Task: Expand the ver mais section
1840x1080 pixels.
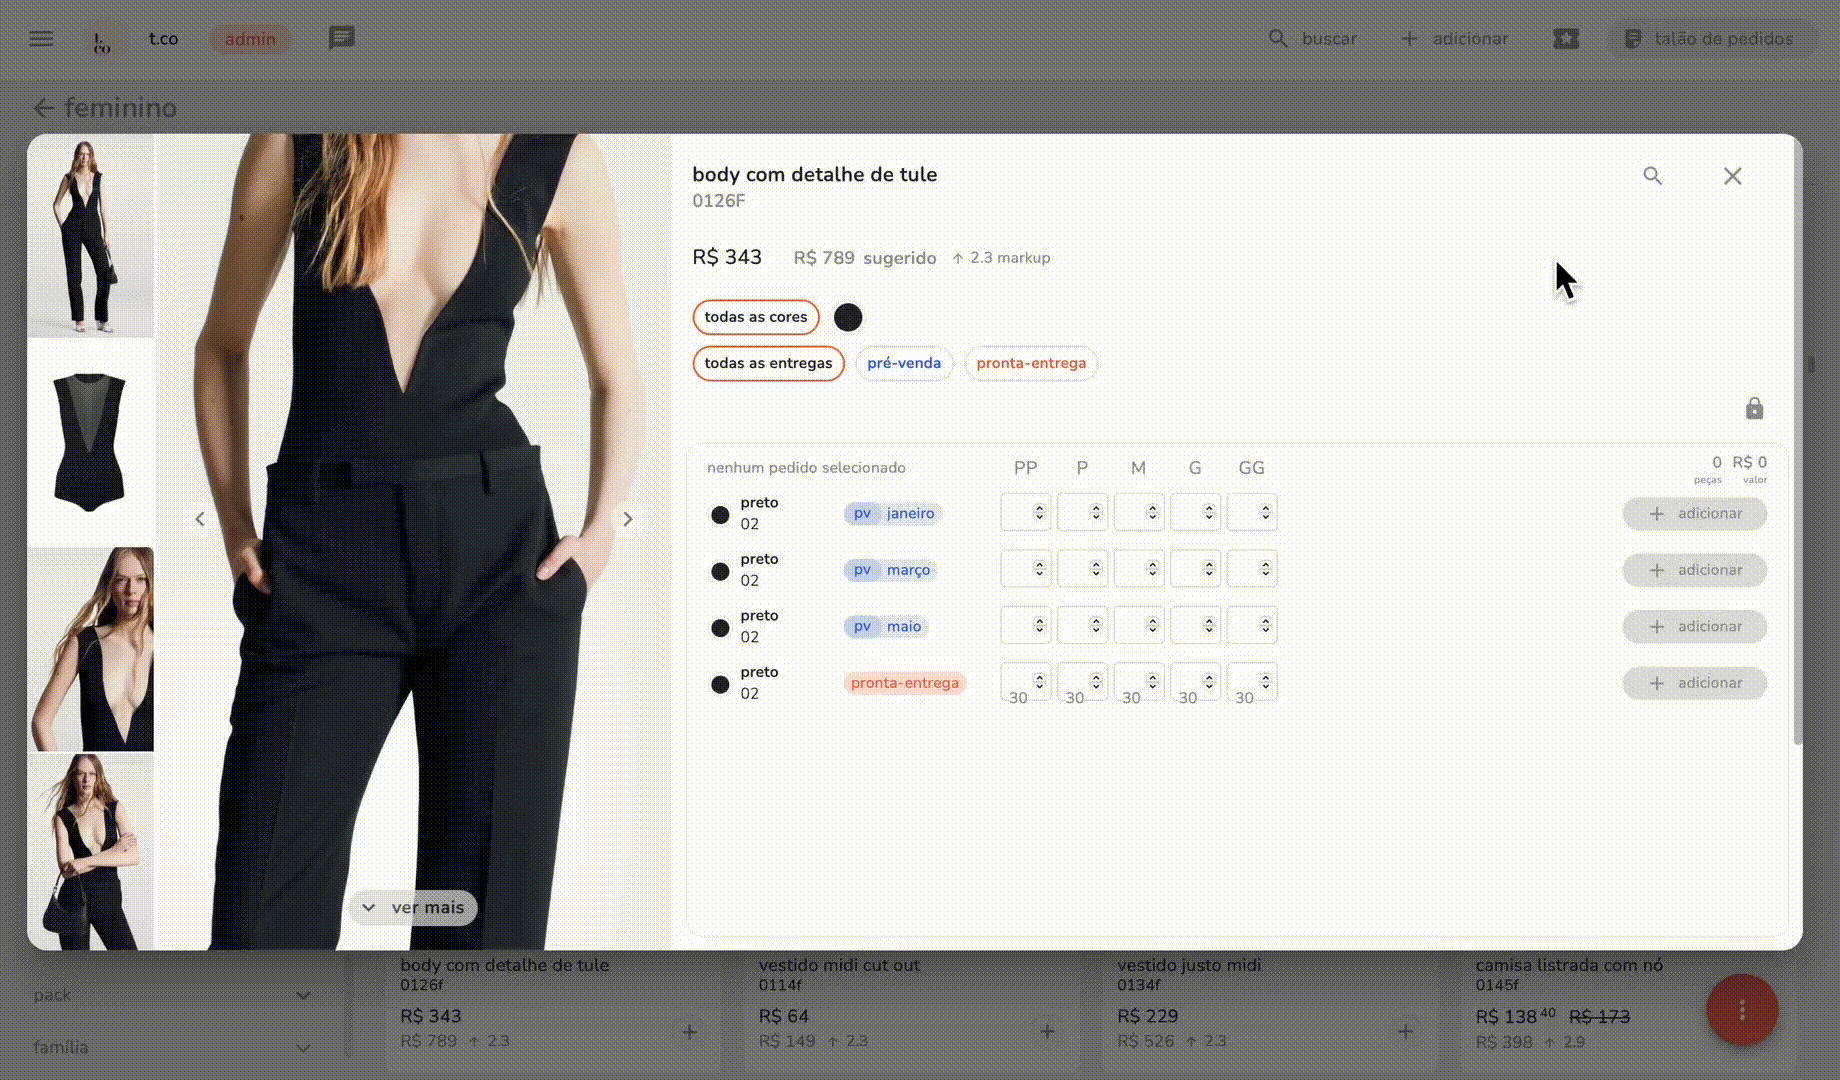Action: pos(413,907)
